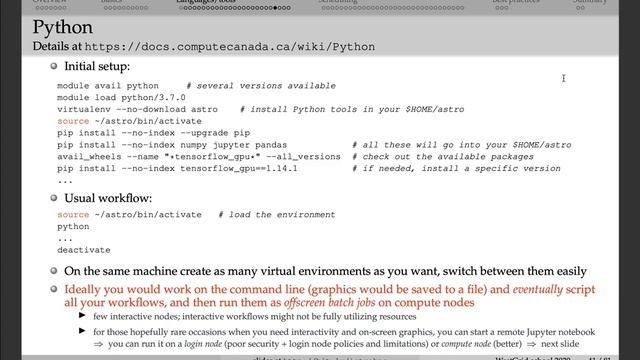This screenshot has width=640, height=360.
Task: Click the "few interactive nodes" sub-bullet text
Action: tap(255, 317)
